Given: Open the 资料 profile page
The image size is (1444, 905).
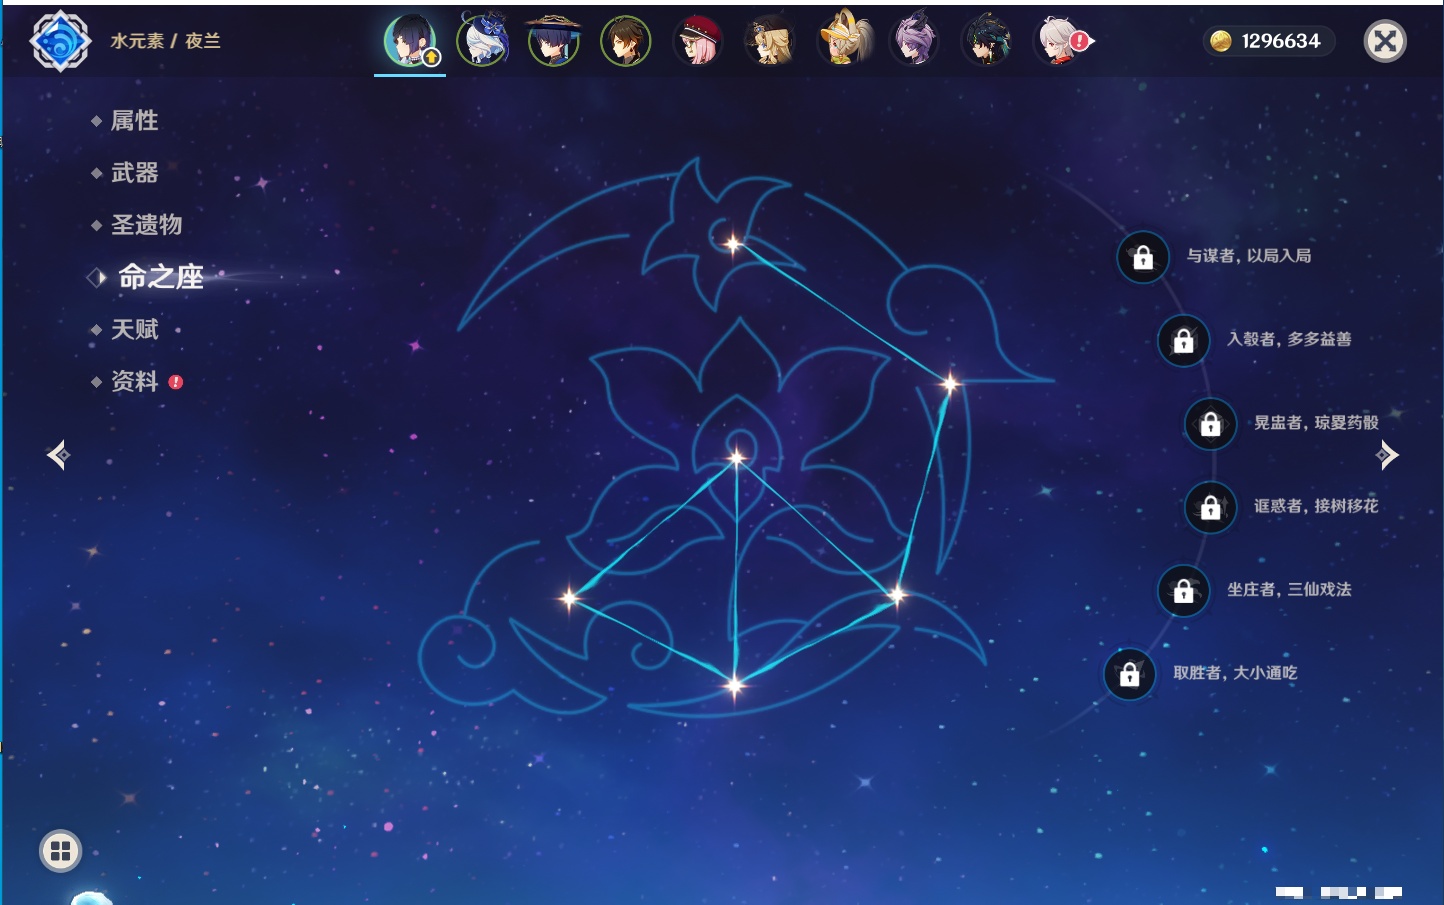Looking at the screenshot, I should tap(134, 381).
